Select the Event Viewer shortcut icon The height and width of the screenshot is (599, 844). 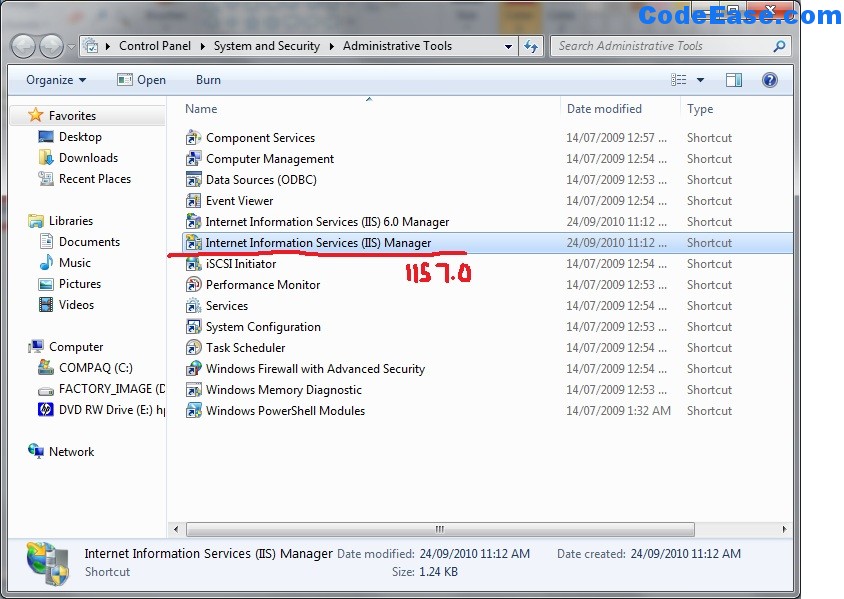coord(193,201)
